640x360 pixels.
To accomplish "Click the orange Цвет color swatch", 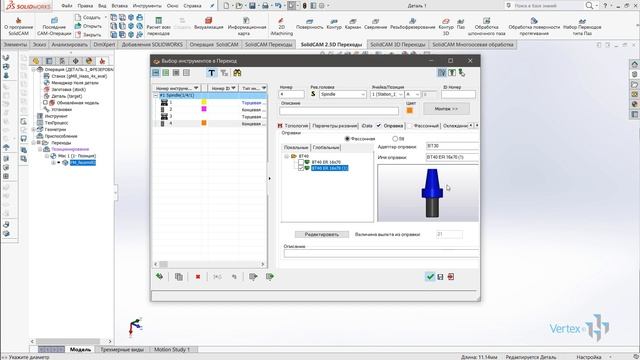I will tap(409, 110).
